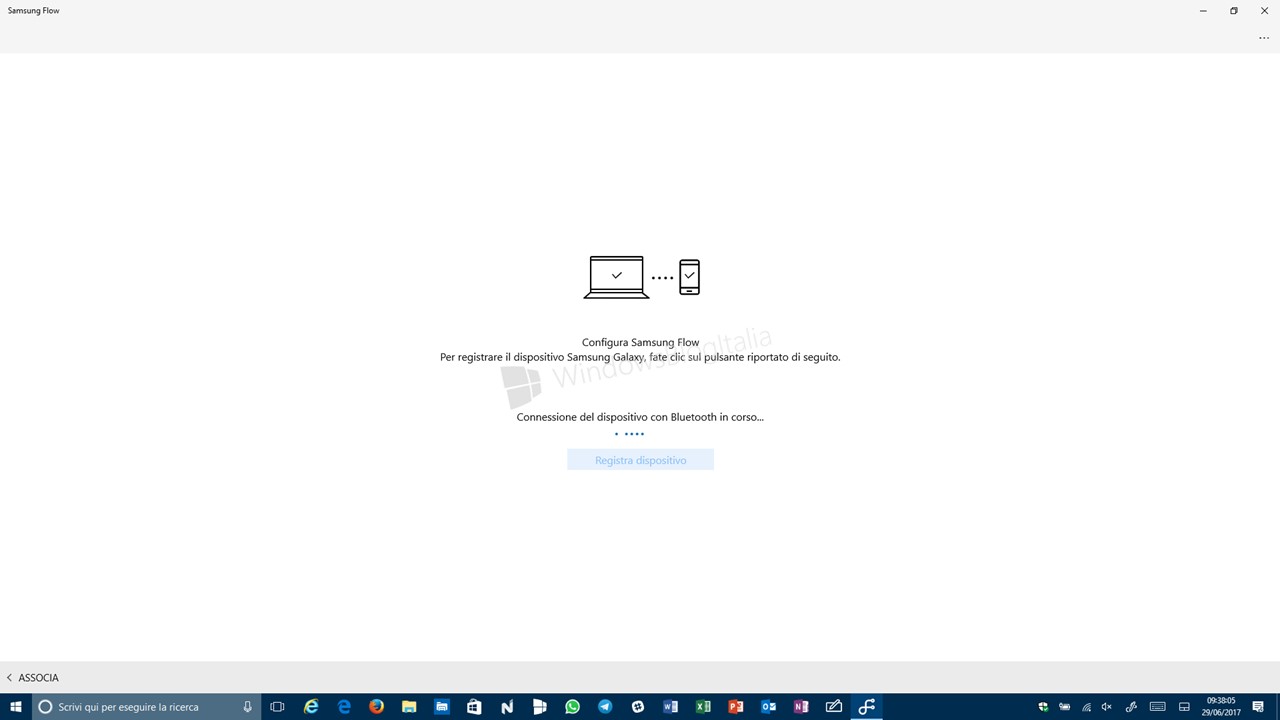The image size is (1280, 720).
Task: Click the Samsung Flow taskbar icon
Action: tap(867, 706)
